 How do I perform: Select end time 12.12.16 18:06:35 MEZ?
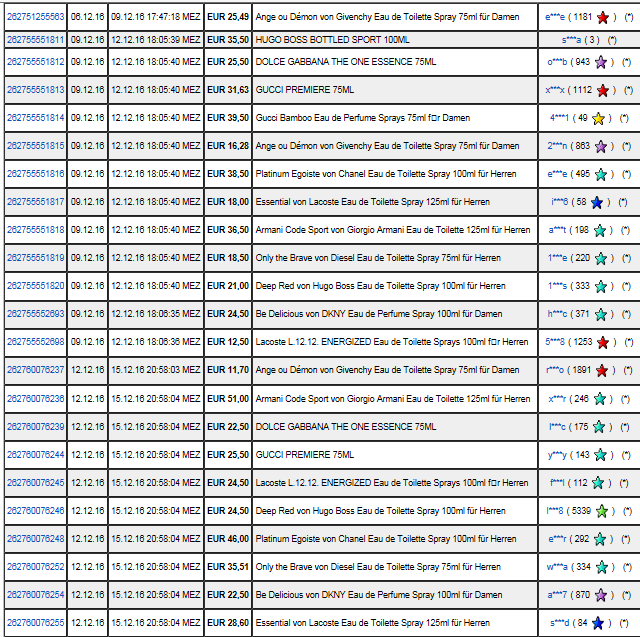[156, 314]
